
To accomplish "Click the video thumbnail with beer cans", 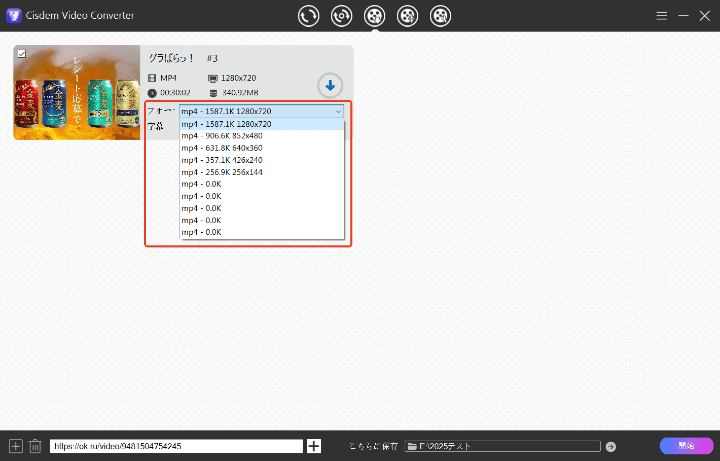I will click(77, 93).
